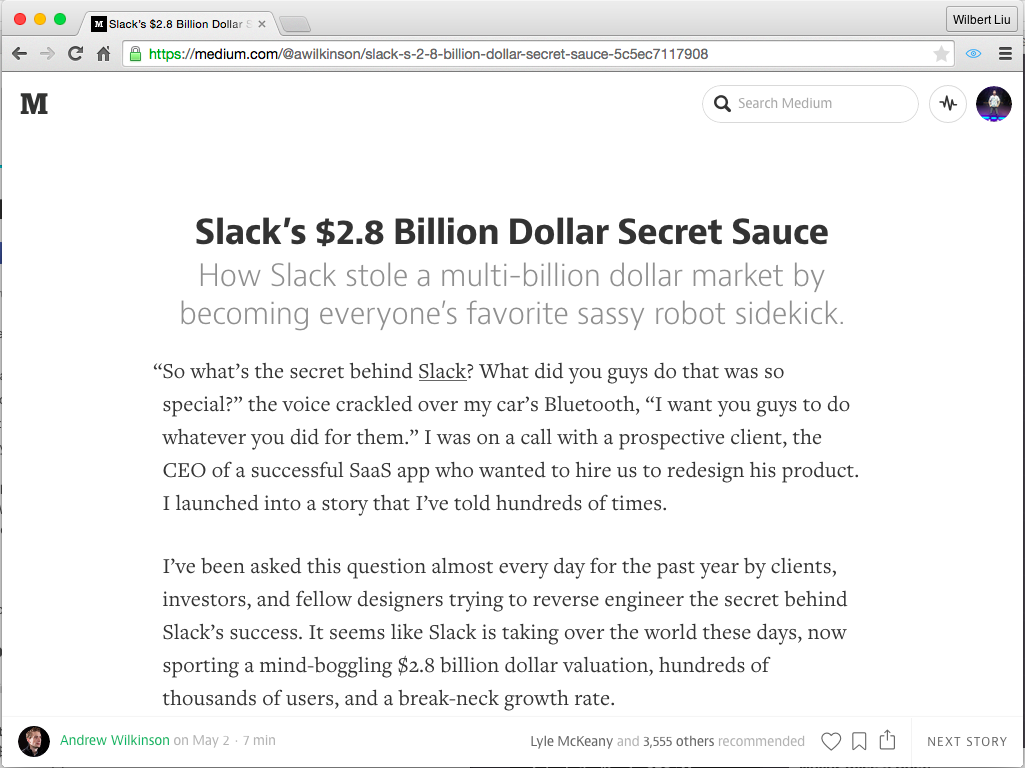The height and width of the screenshot is (768, 1025).
Task: Recommend the story with heart icon
Action: pos(831,741)
